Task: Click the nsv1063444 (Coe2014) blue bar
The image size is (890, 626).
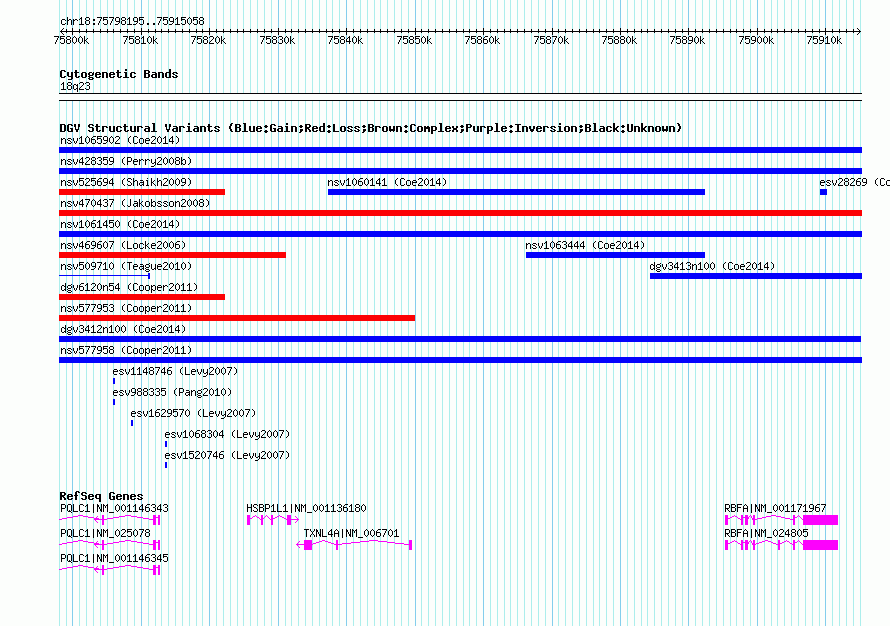Action: click(615, 255)
